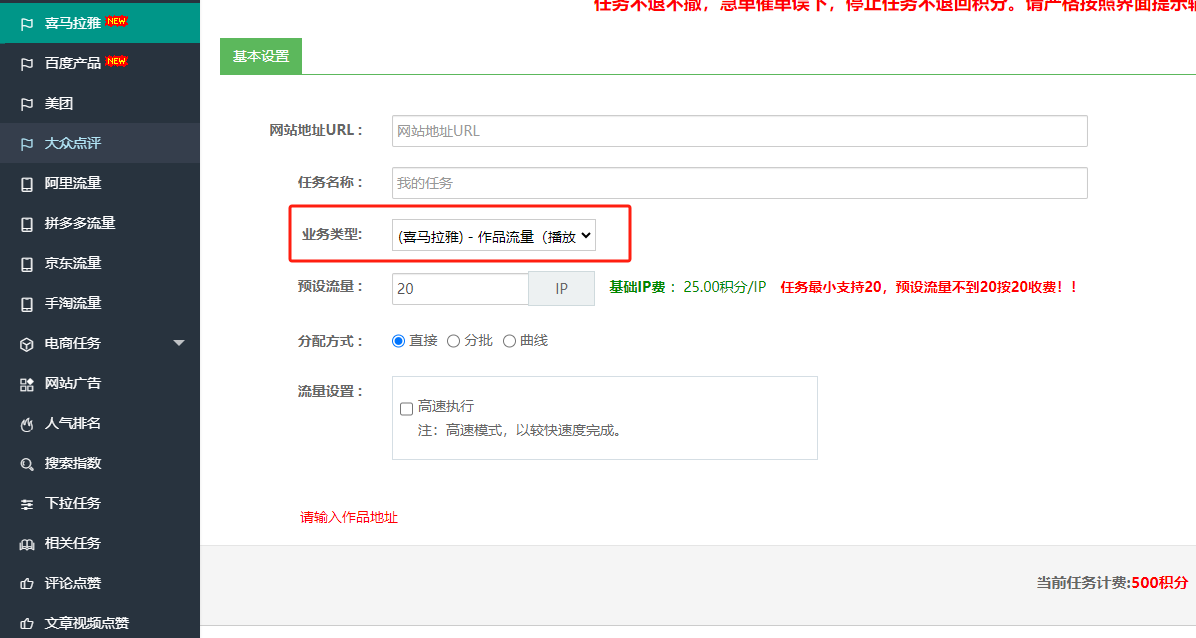Viewport: 1196px width, 638px height.
Task: Open 拼多多流量 in the sidebar
Action: point(100,223)
